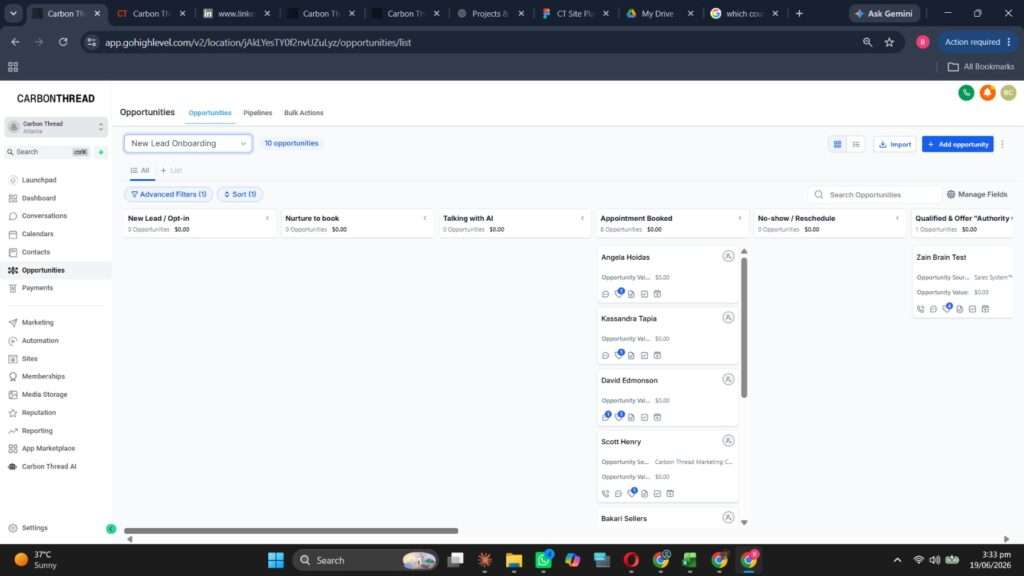Click the orange notifications icon in the header
The width and height of the screenshot is (1024, 576).
987,93
